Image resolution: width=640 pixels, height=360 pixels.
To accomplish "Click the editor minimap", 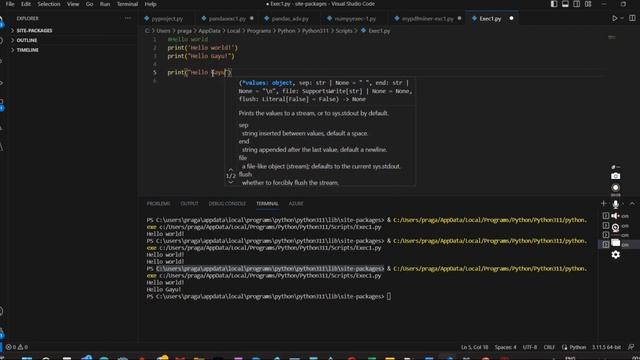I will tap(611, 38).
